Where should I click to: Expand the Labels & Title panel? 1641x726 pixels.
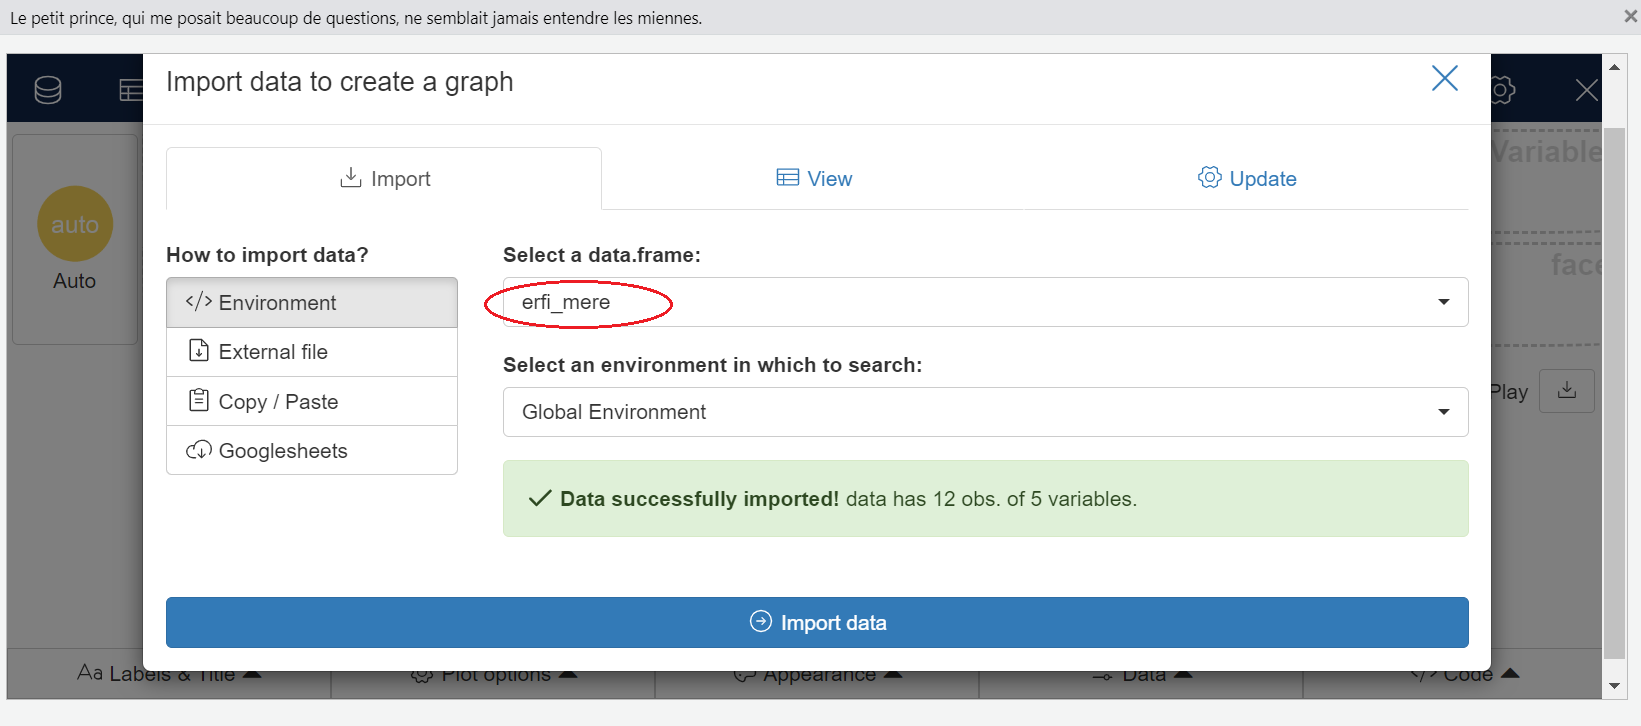pos(168,675)
